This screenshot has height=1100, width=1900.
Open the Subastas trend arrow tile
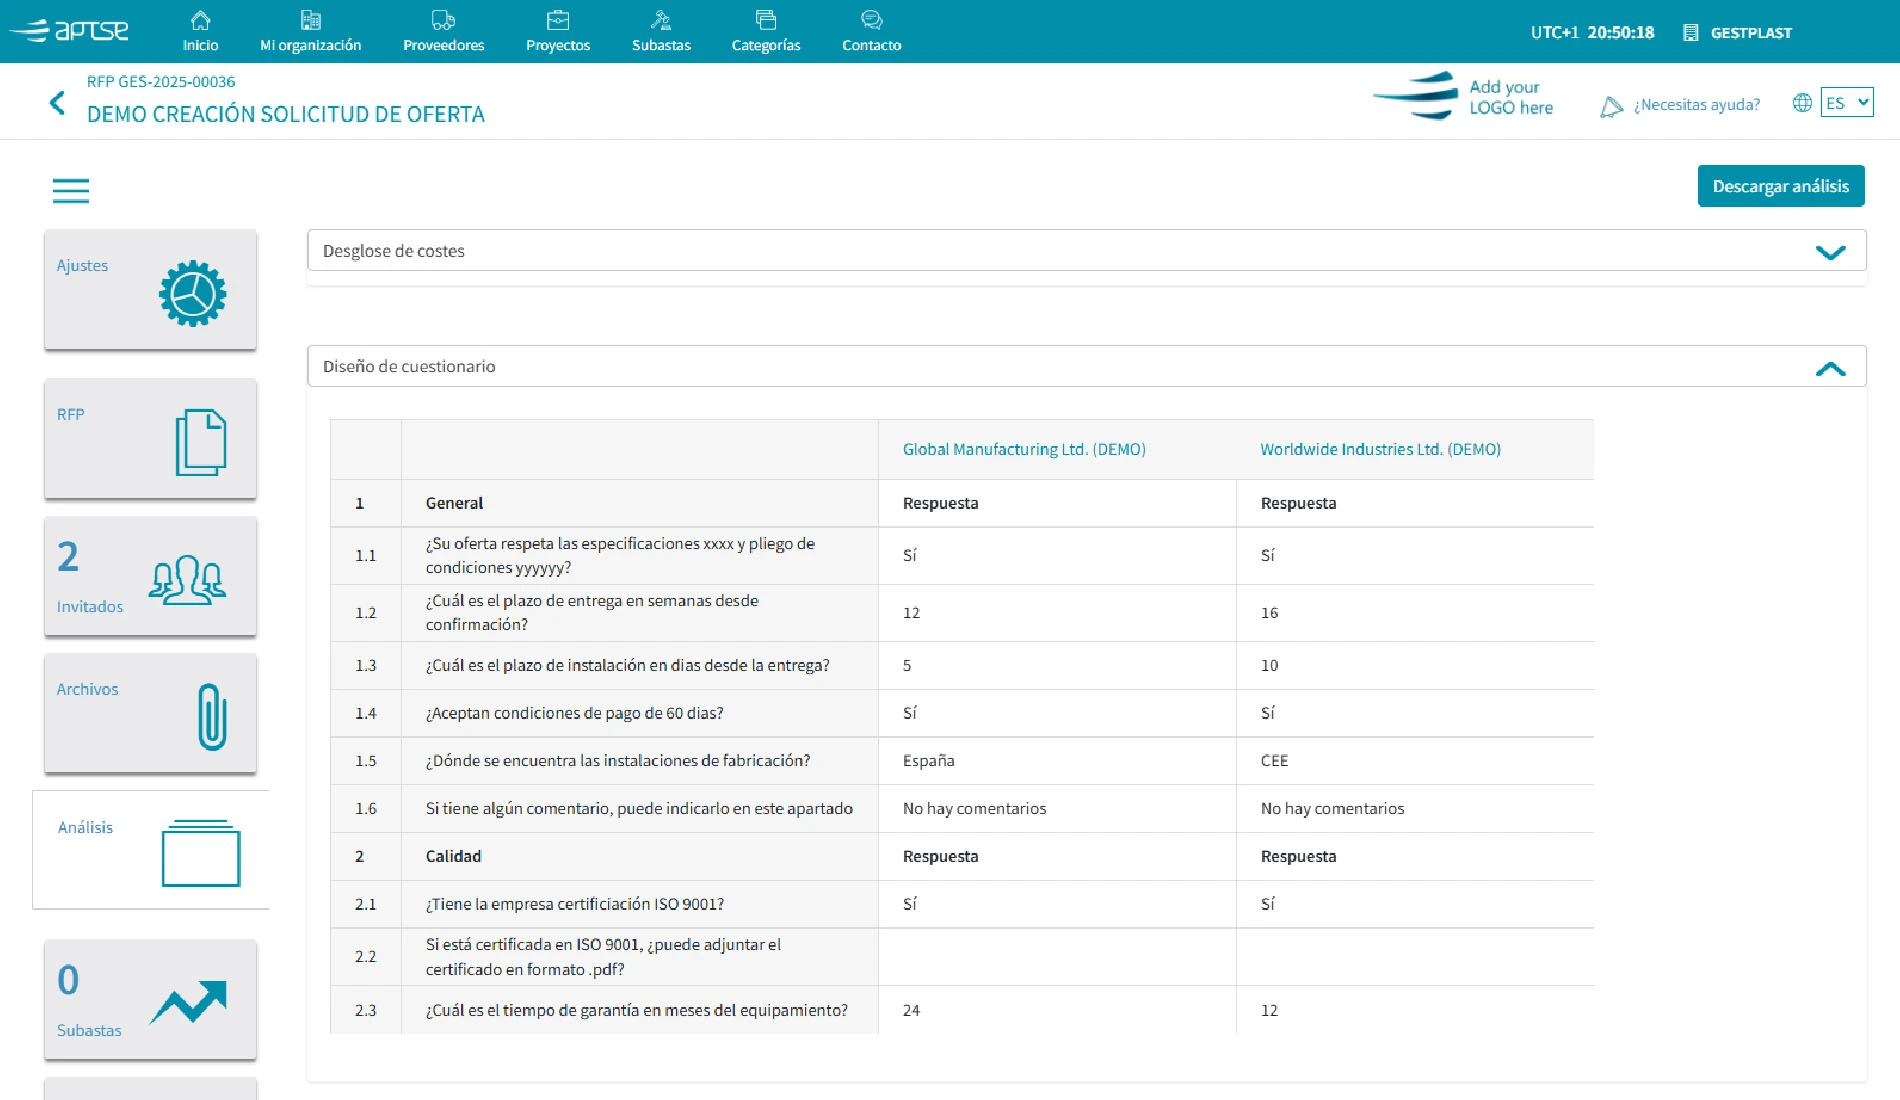tap(151, 1000)
